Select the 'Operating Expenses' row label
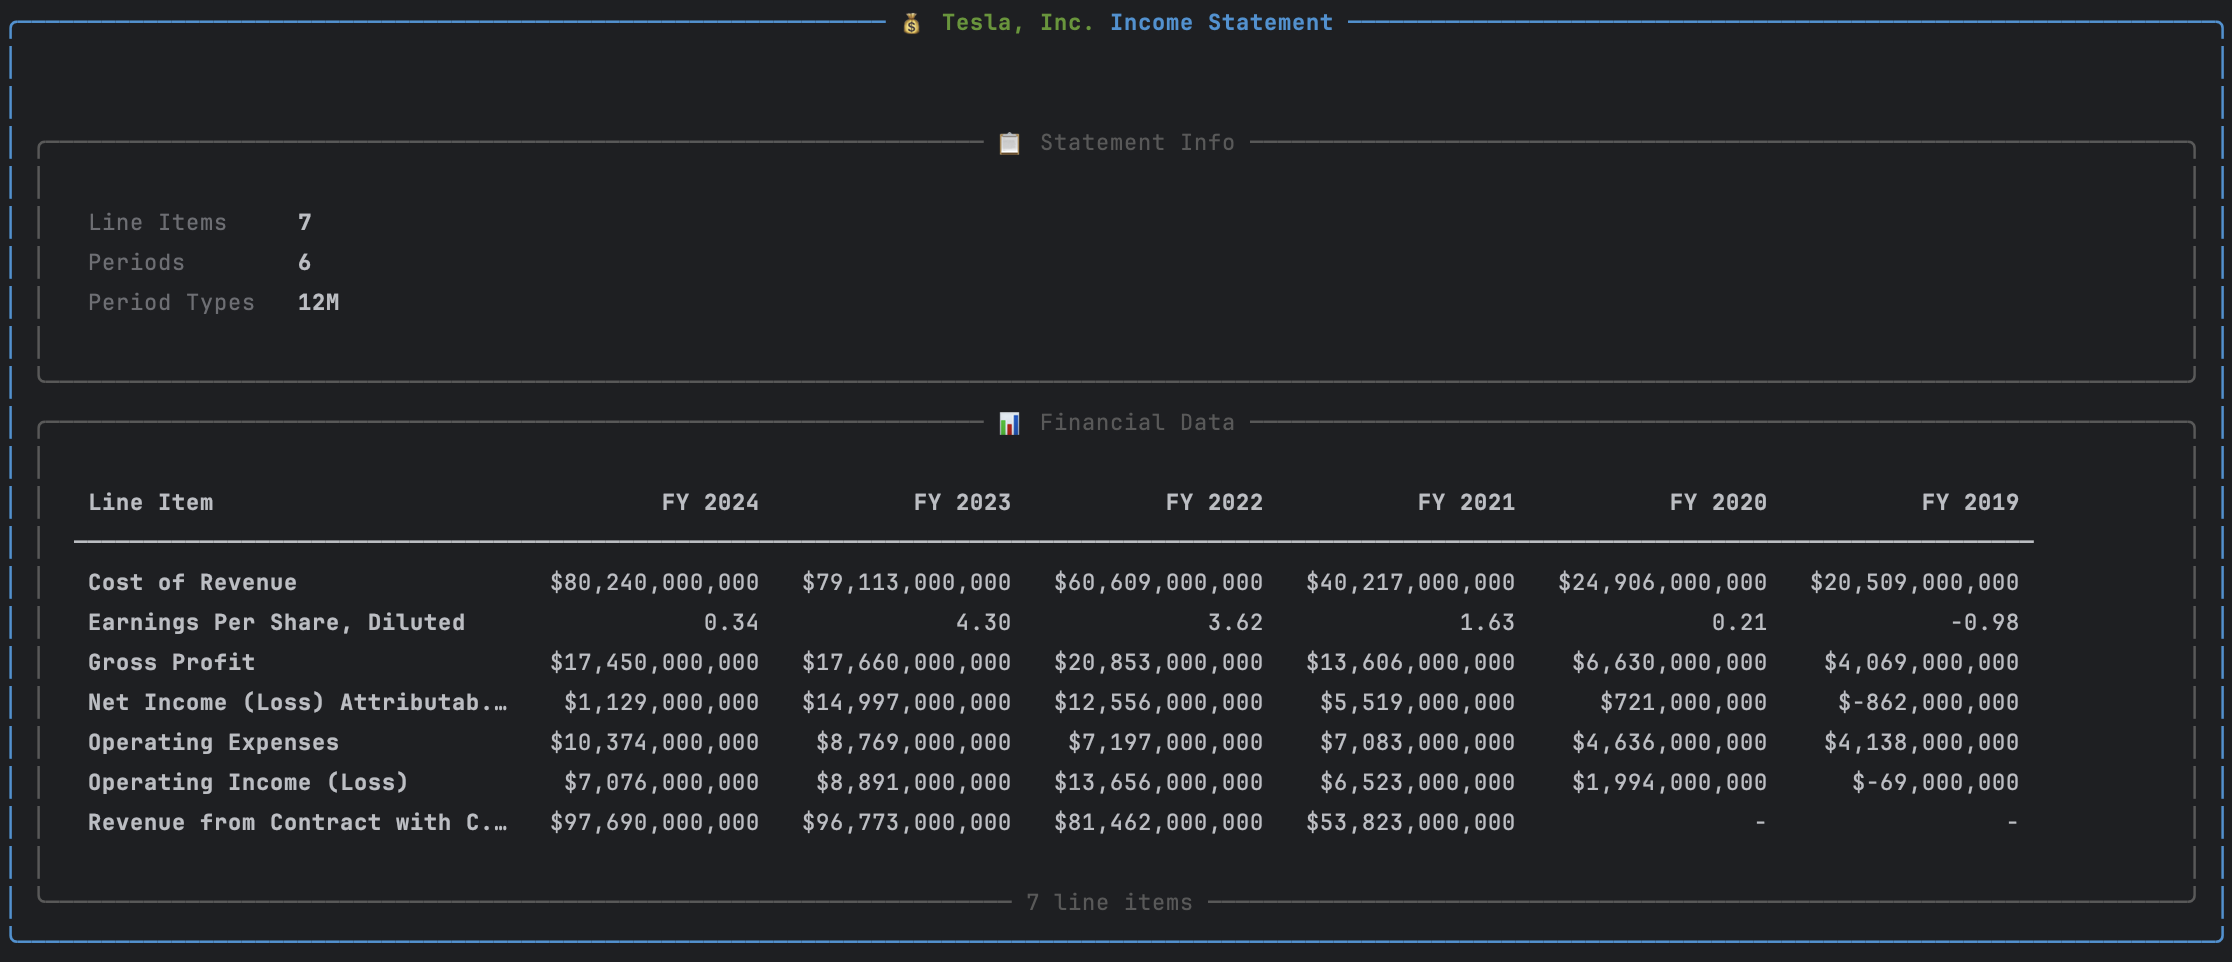 213,742
